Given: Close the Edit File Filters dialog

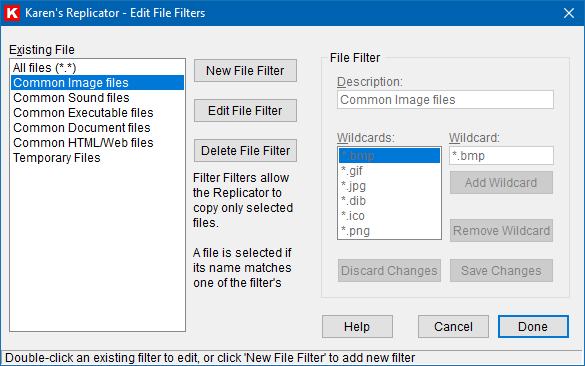Looking at the screenshot, I should (x=569, y=13).
